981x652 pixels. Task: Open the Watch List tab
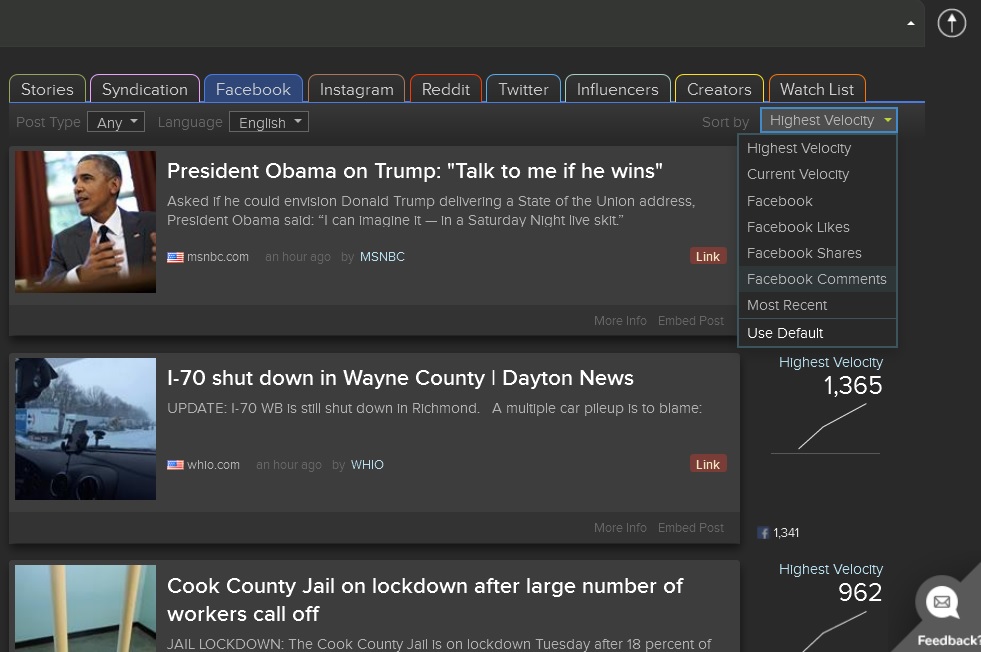(x=816, y=88)
